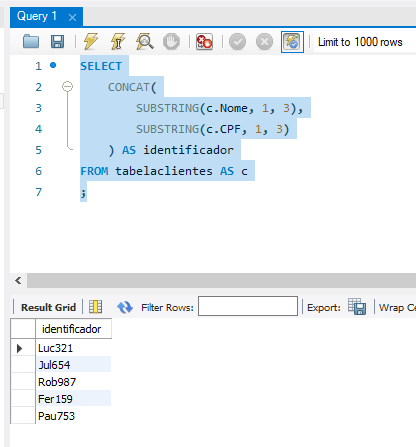Screen dimensions: 416x447
Task: Open a SQL script file folder icon
Action: pyautogui.click(x=31, y=42)
